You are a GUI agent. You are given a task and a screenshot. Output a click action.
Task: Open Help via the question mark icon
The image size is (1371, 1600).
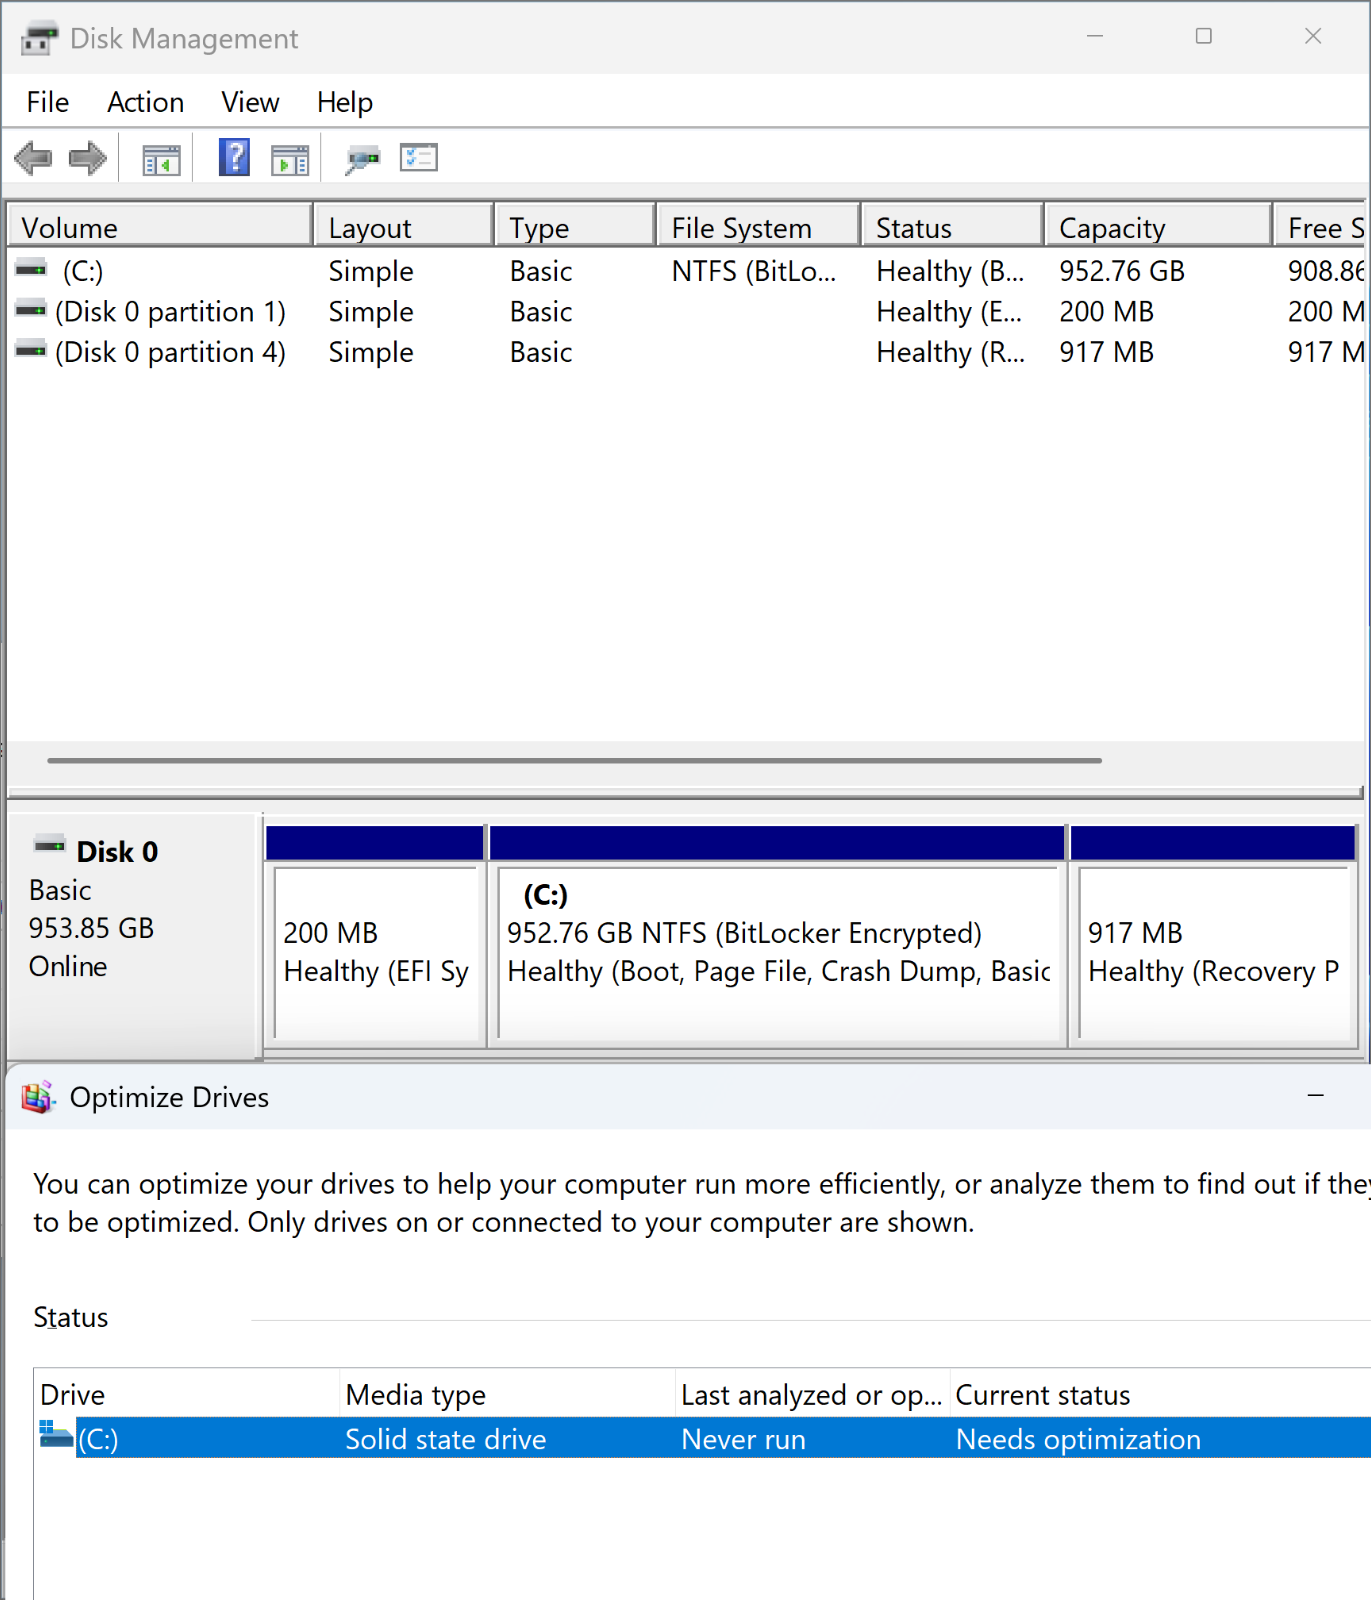[x=234, y=158]
